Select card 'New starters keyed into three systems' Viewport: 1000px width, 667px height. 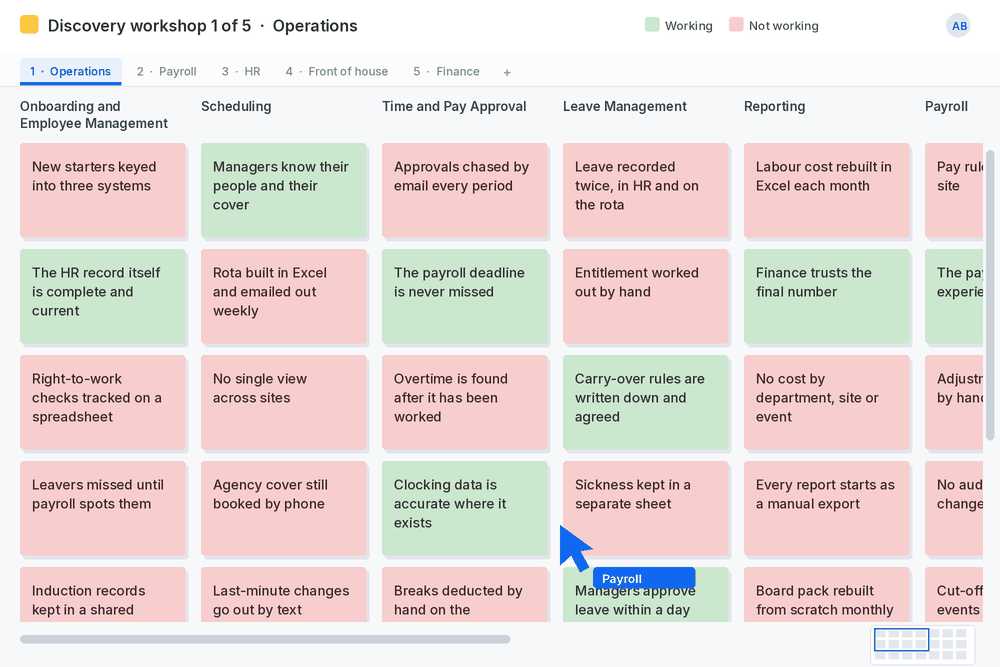point(103,190)
